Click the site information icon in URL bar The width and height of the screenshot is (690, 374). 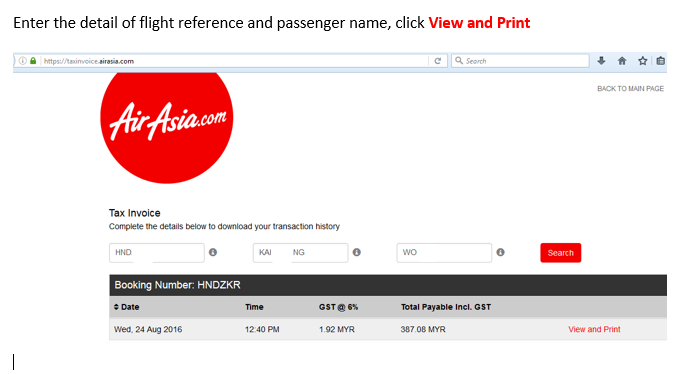point(22,61)
